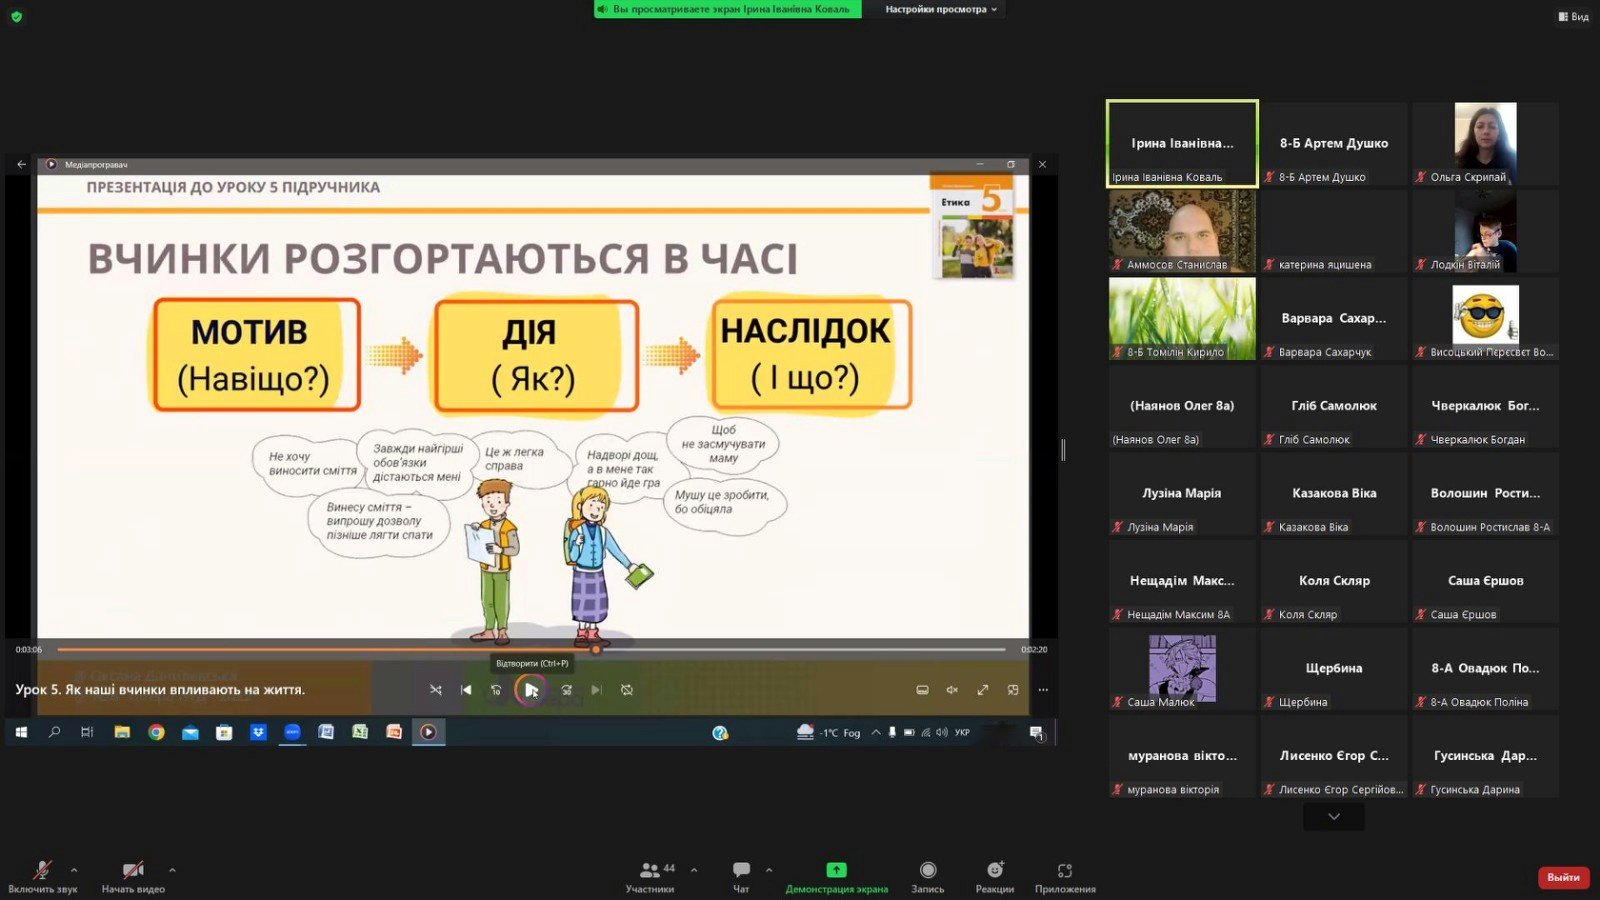Select the 8-Б Томілін Кирило tile
The image size is (1600, 900).
(x=1182, y=318)
